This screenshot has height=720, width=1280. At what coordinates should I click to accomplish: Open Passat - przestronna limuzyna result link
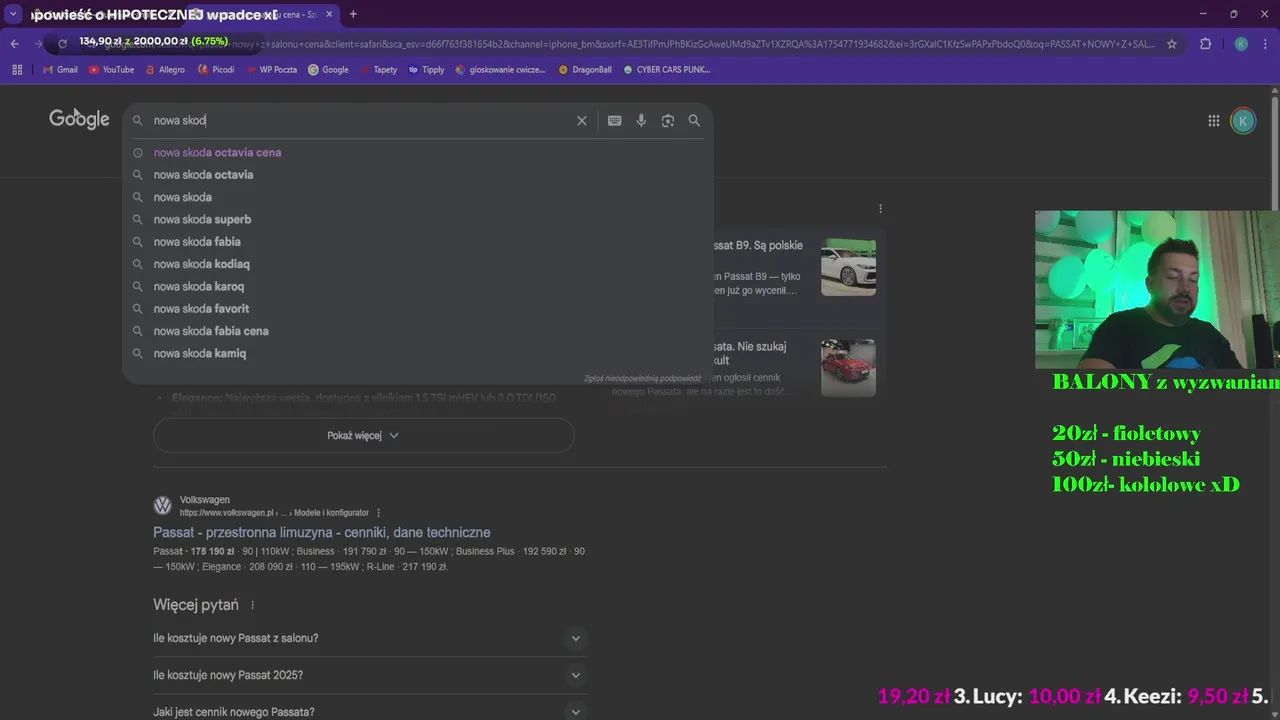coord(322,533)
